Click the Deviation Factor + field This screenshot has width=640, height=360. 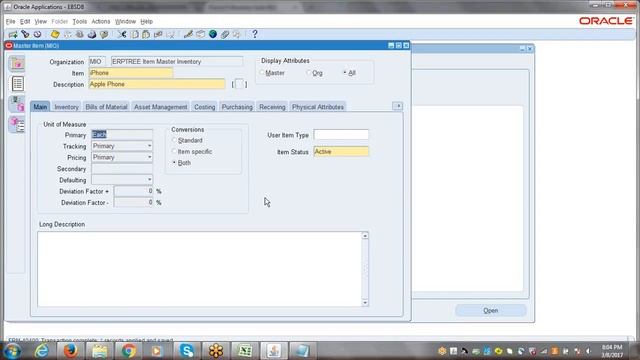(133, 191)
